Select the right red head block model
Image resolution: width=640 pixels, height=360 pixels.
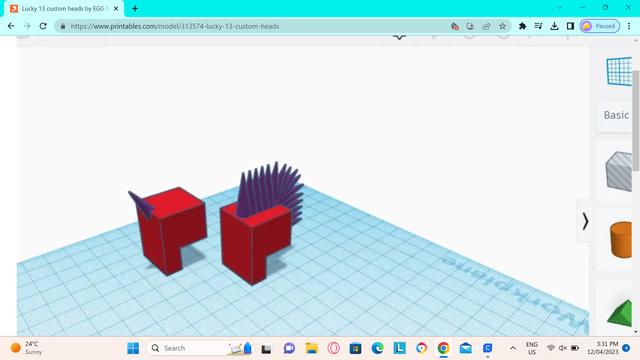tap(256, 245)
